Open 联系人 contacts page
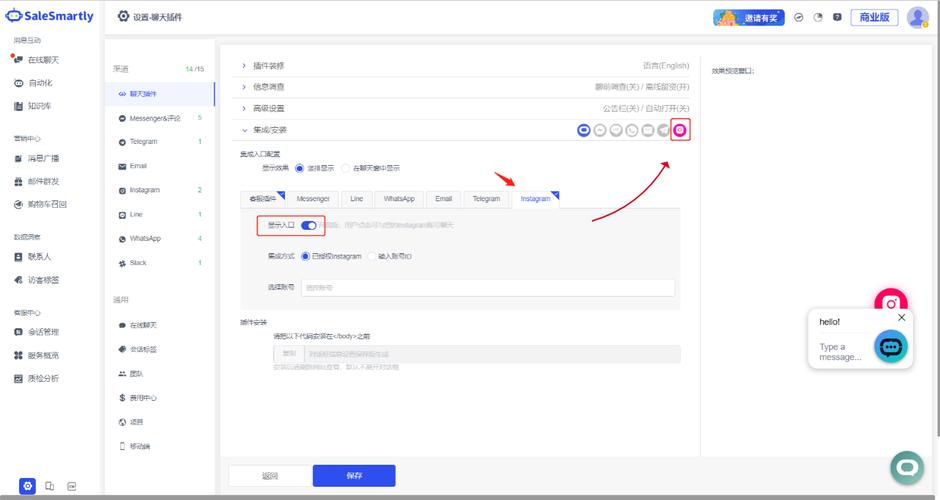 point(33,257)
